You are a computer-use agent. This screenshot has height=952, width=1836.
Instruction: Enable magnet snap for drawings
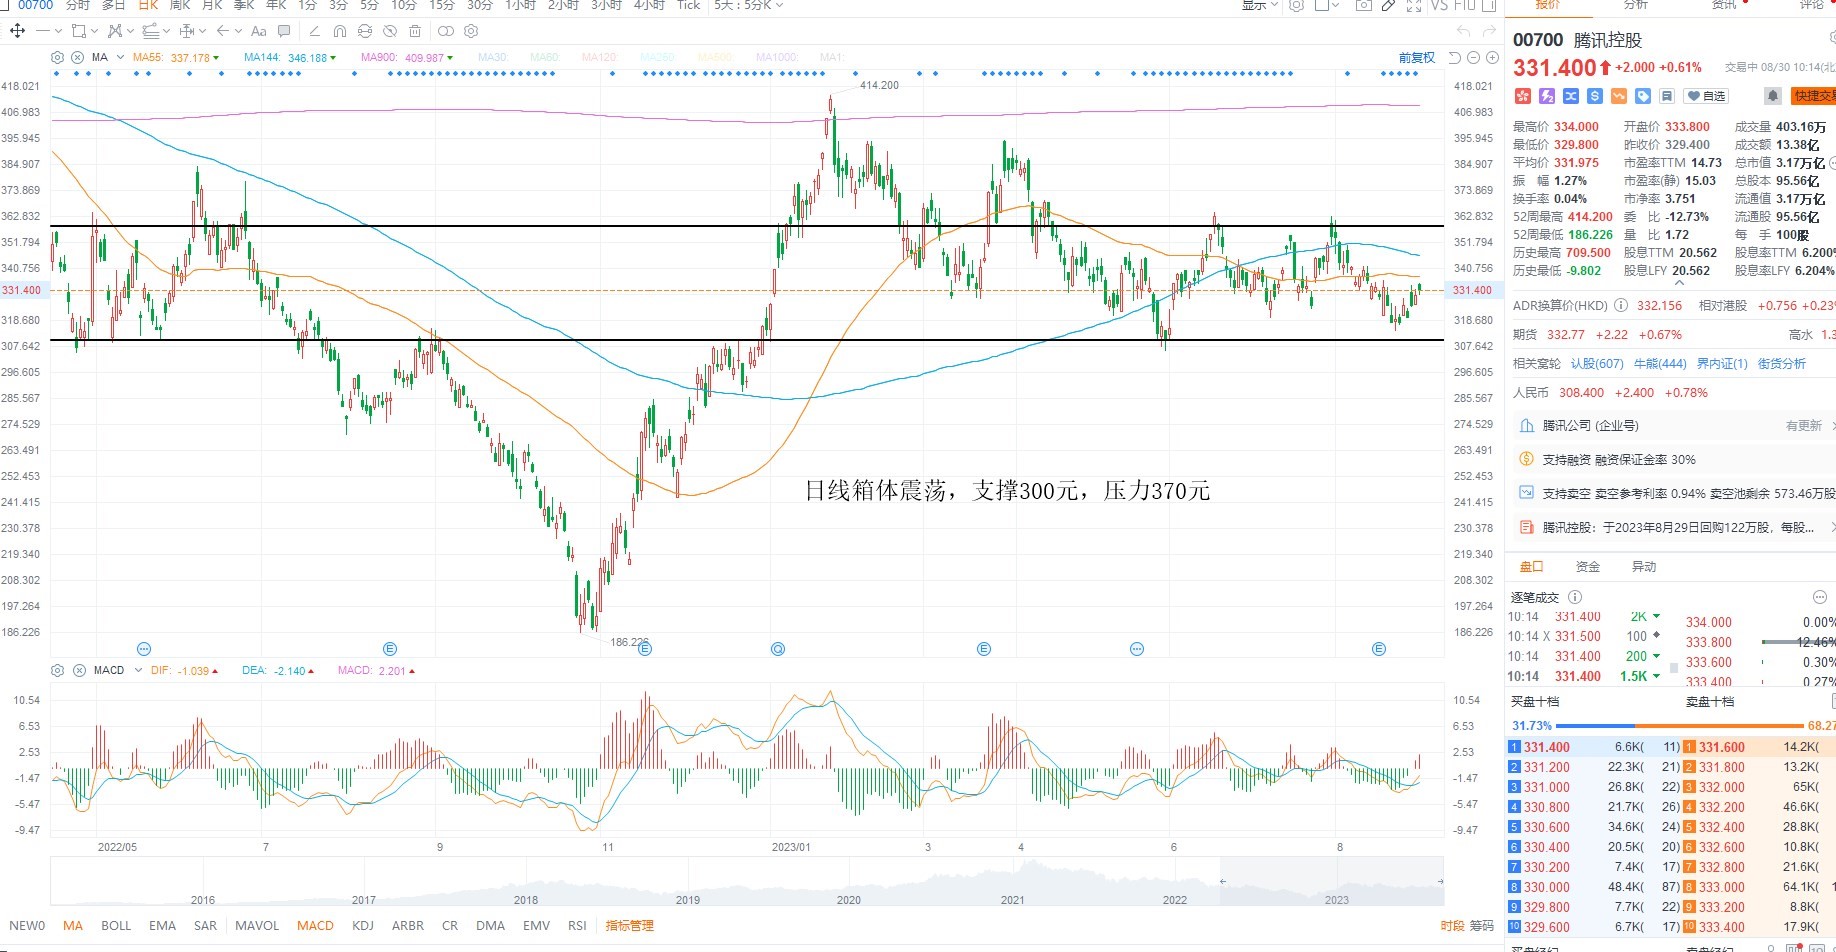(340, 31)
